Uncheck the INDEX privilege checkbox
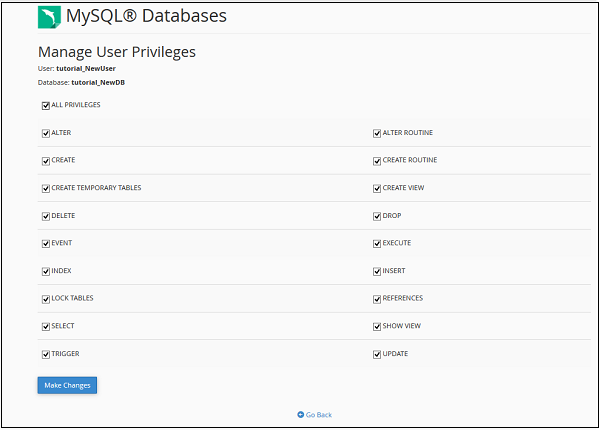 pos(46,271)
